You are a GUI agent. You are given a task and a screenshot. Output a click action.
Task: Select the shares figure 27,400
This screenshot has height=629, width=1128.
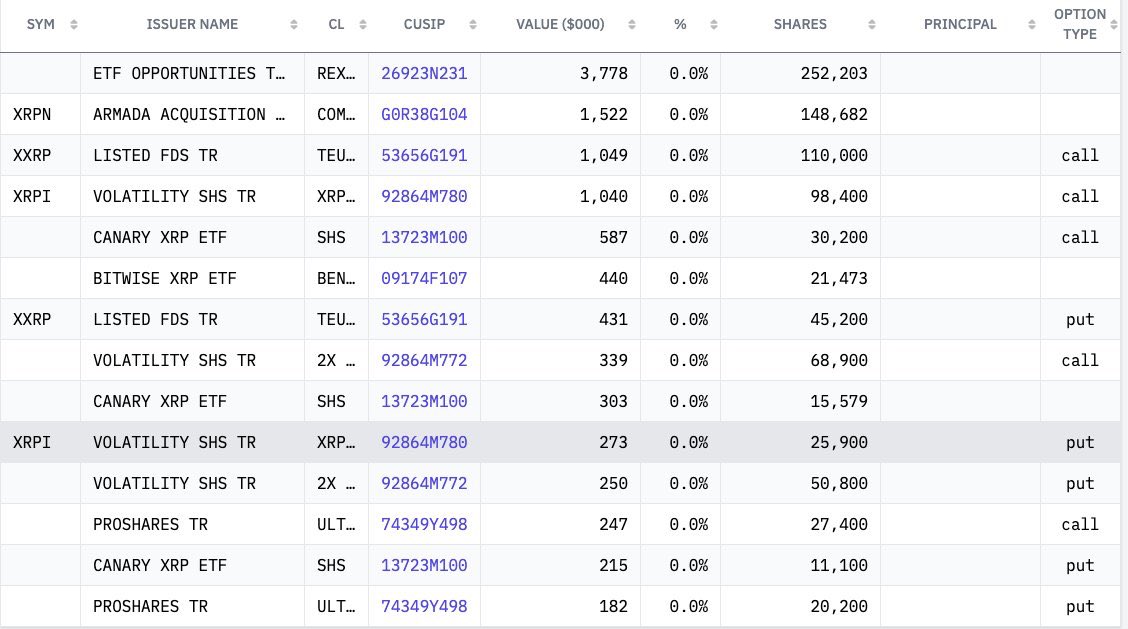[x=839, y=525]
